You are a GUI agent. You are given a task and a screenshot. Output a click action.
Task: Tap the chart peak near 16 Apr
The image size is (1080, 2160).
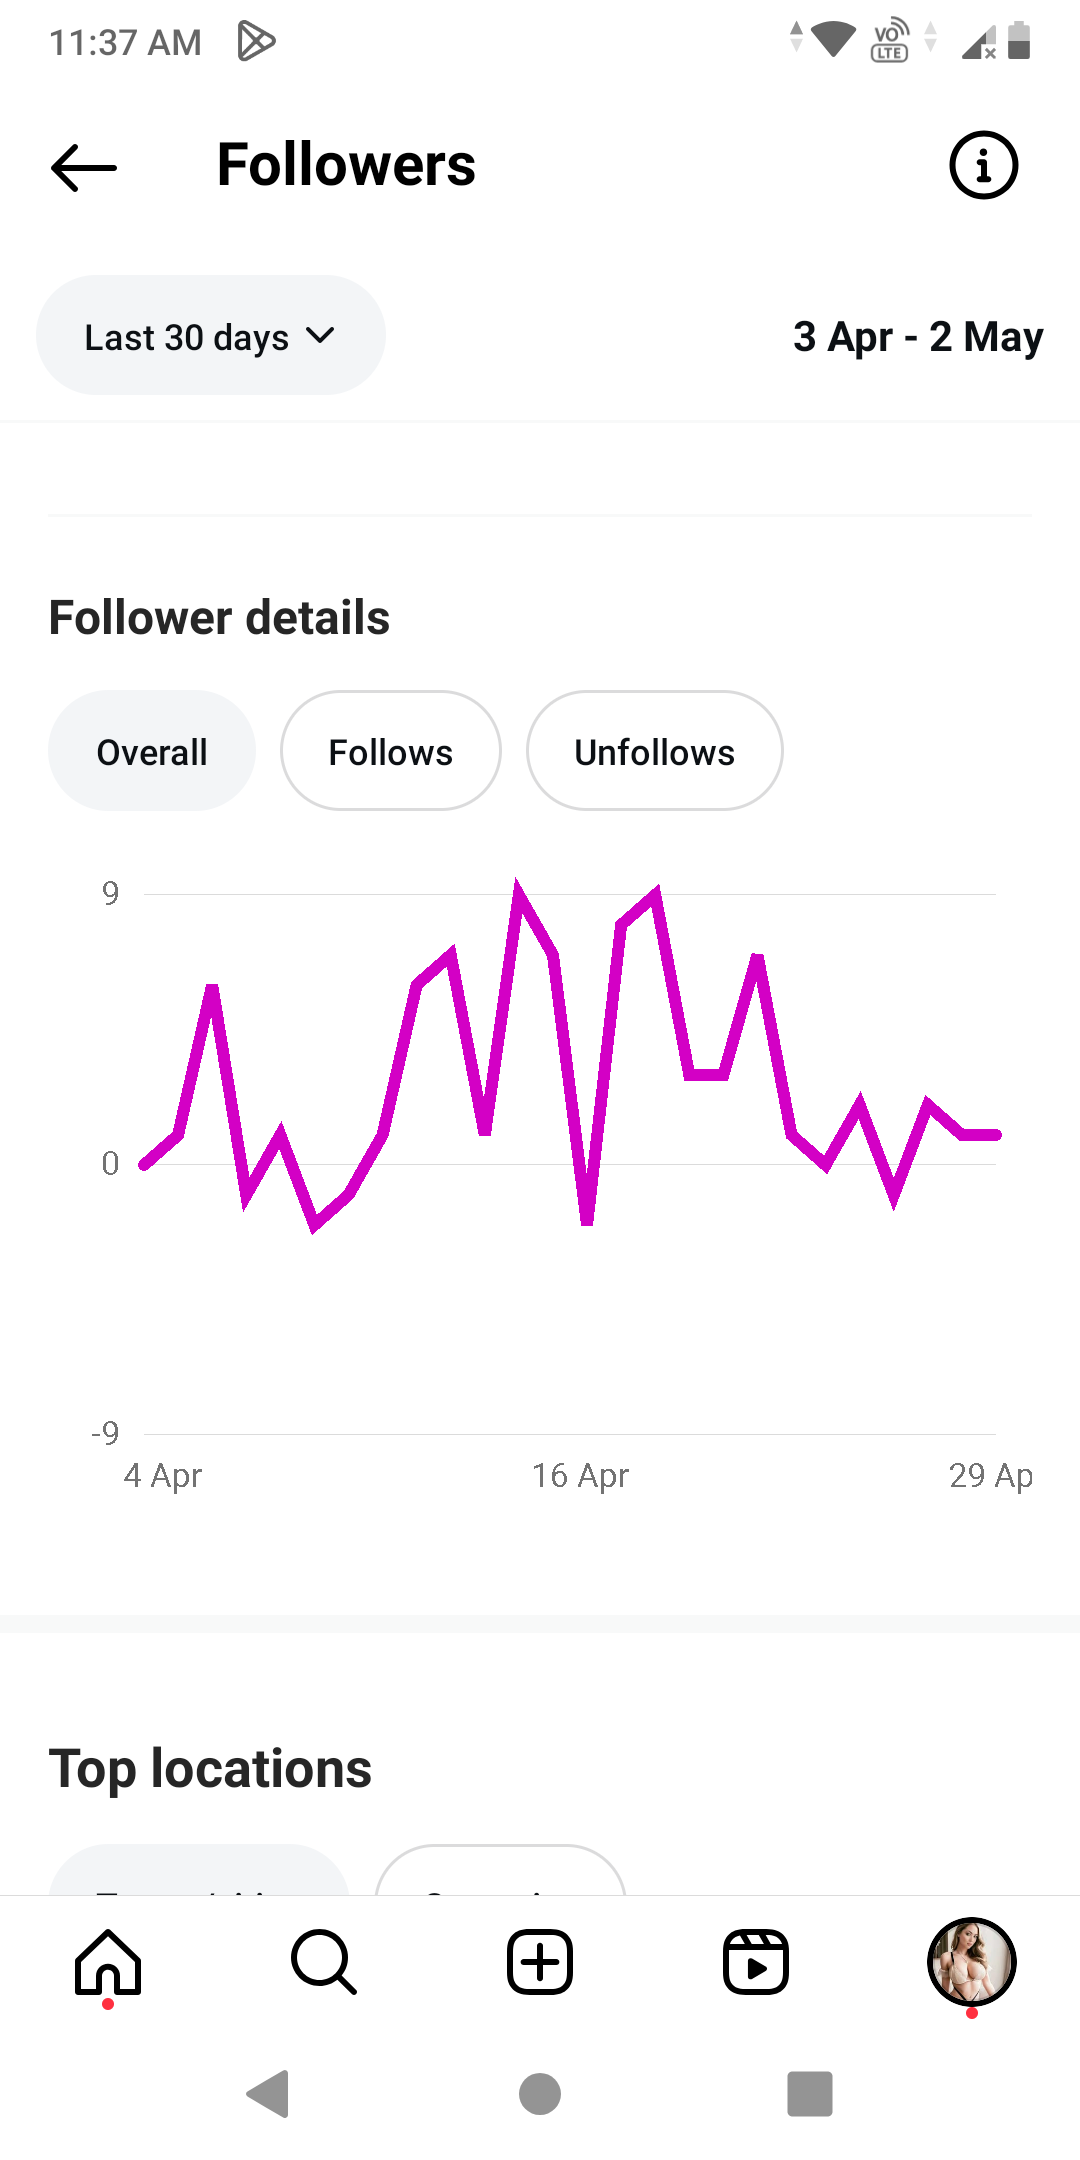[518, 890]
